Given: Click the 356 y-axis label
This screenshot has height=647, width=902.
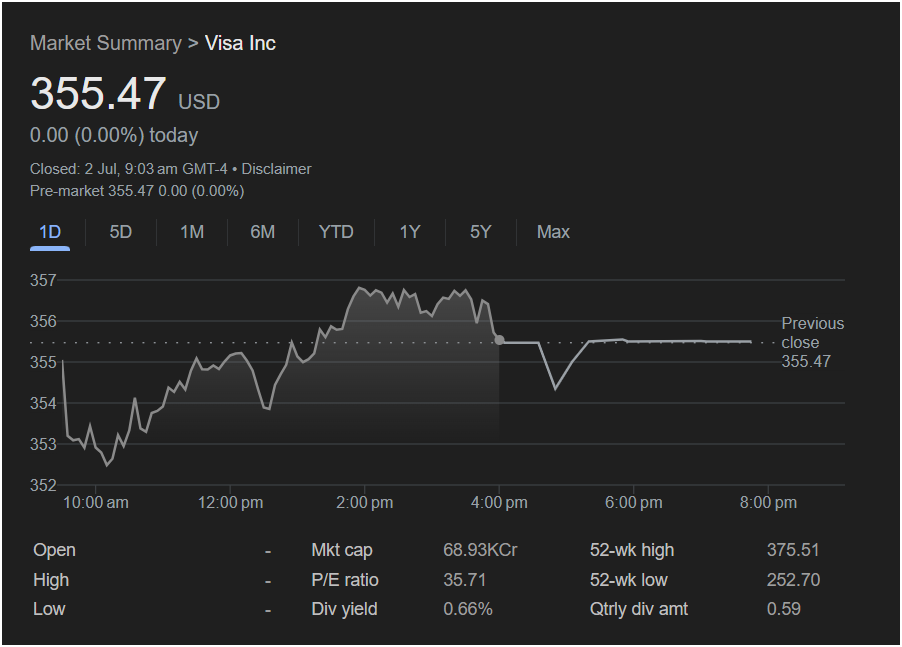Looking at the screenshot, I should 43,321.
